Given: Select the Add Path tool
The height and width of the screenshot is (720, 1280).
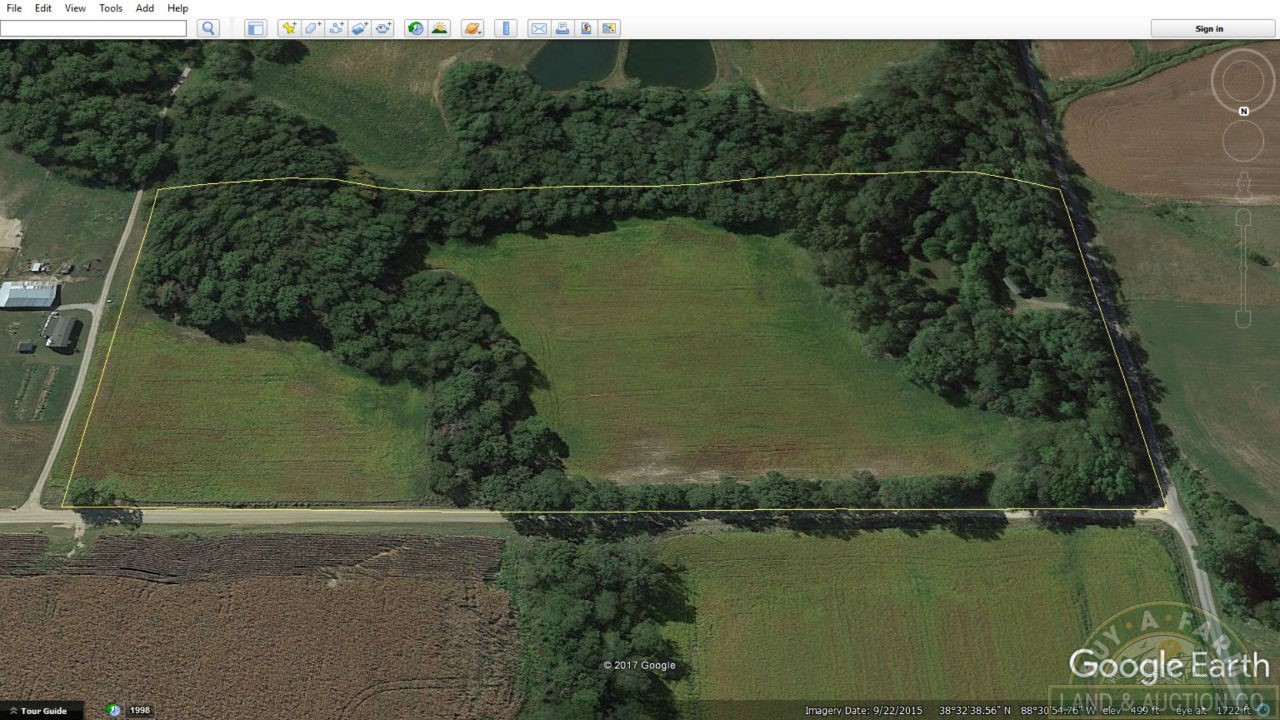Looking at the screenshot, I should [x=336, y=28].
